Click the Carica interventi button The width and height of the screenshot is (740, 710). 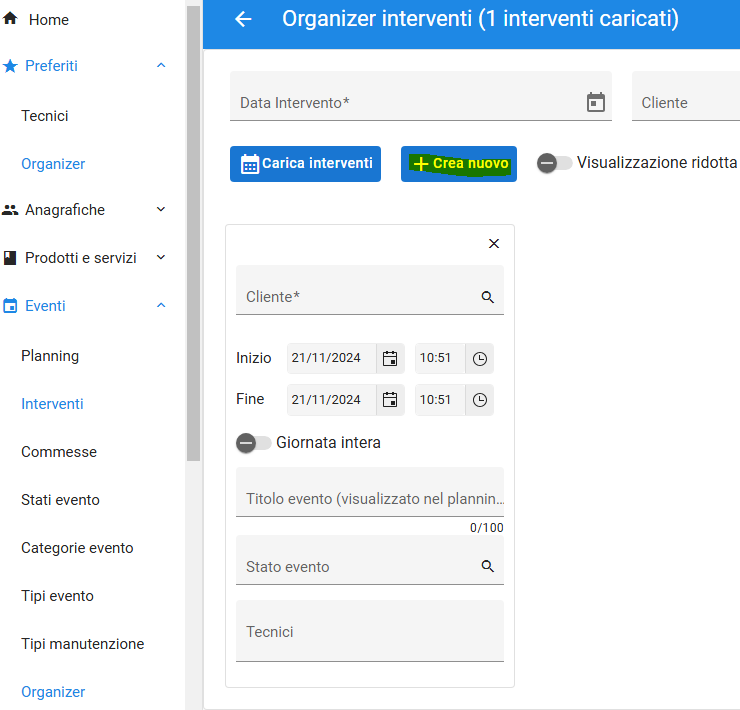(x=305, y=164)
